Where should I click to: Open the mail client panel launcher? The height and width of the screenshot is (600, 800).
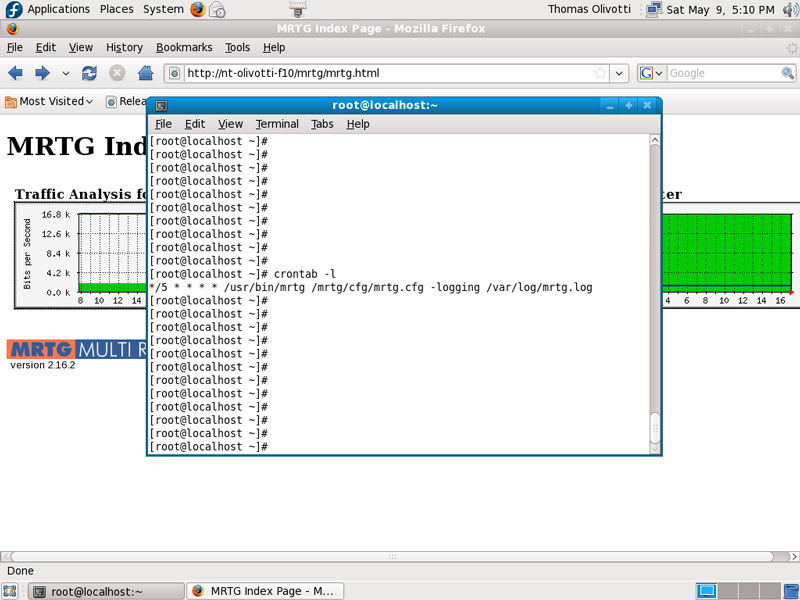click(218, 9)
